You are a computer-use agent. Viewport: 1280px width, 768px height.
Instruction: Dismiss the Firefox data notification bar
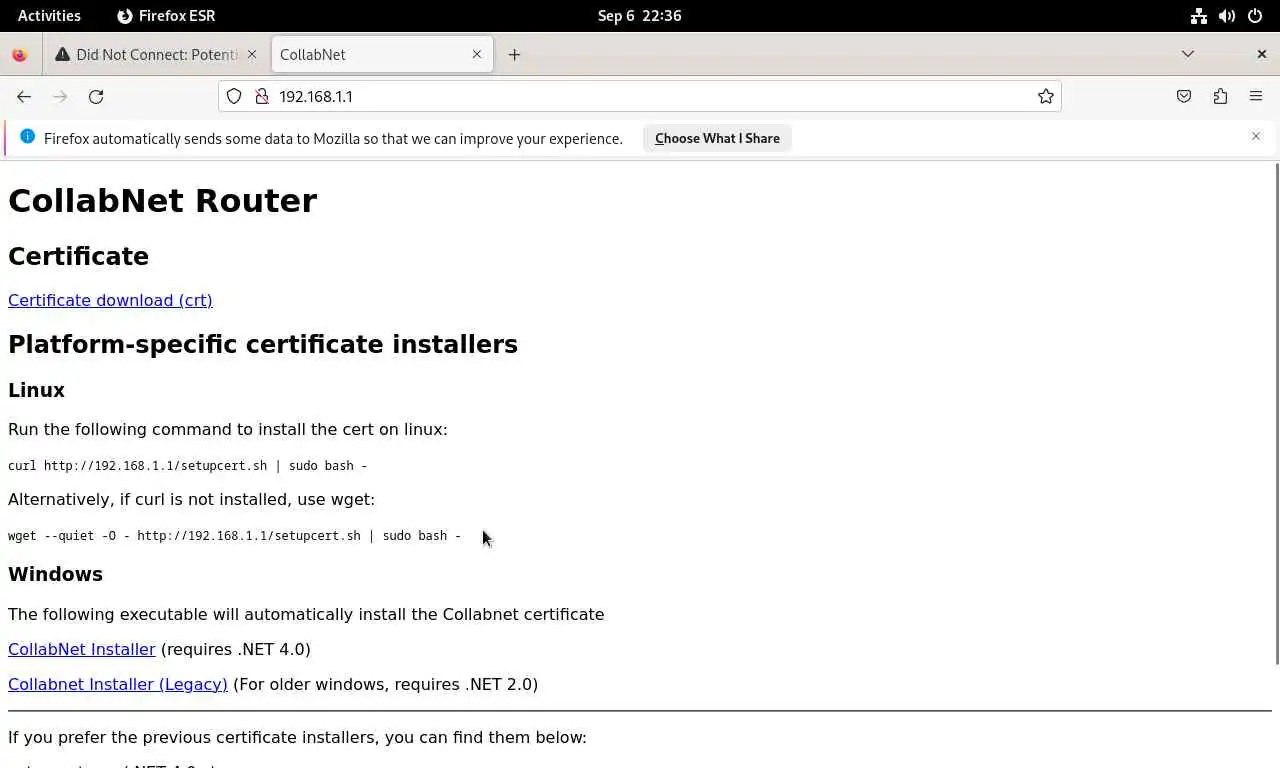point(1256,136)
